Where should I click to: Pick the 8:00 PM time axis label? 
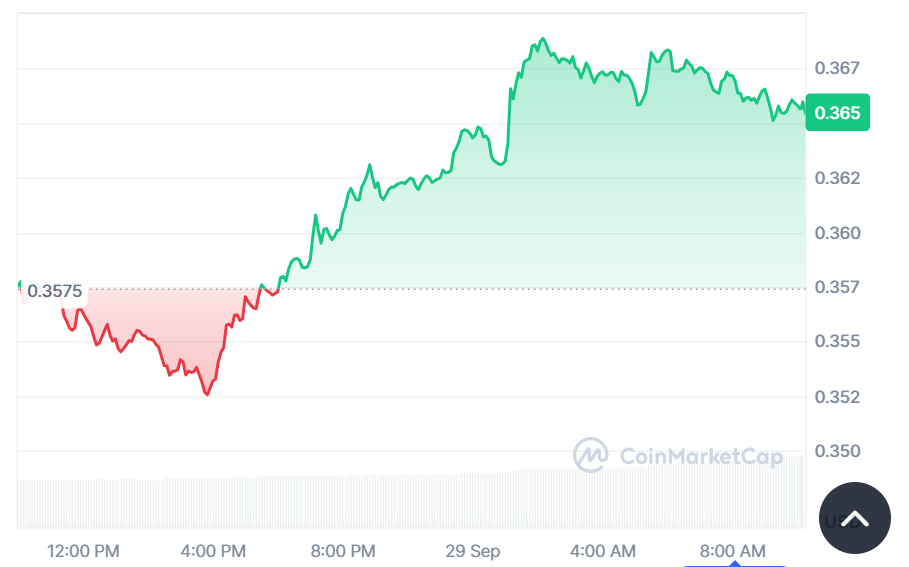(342, 551)
